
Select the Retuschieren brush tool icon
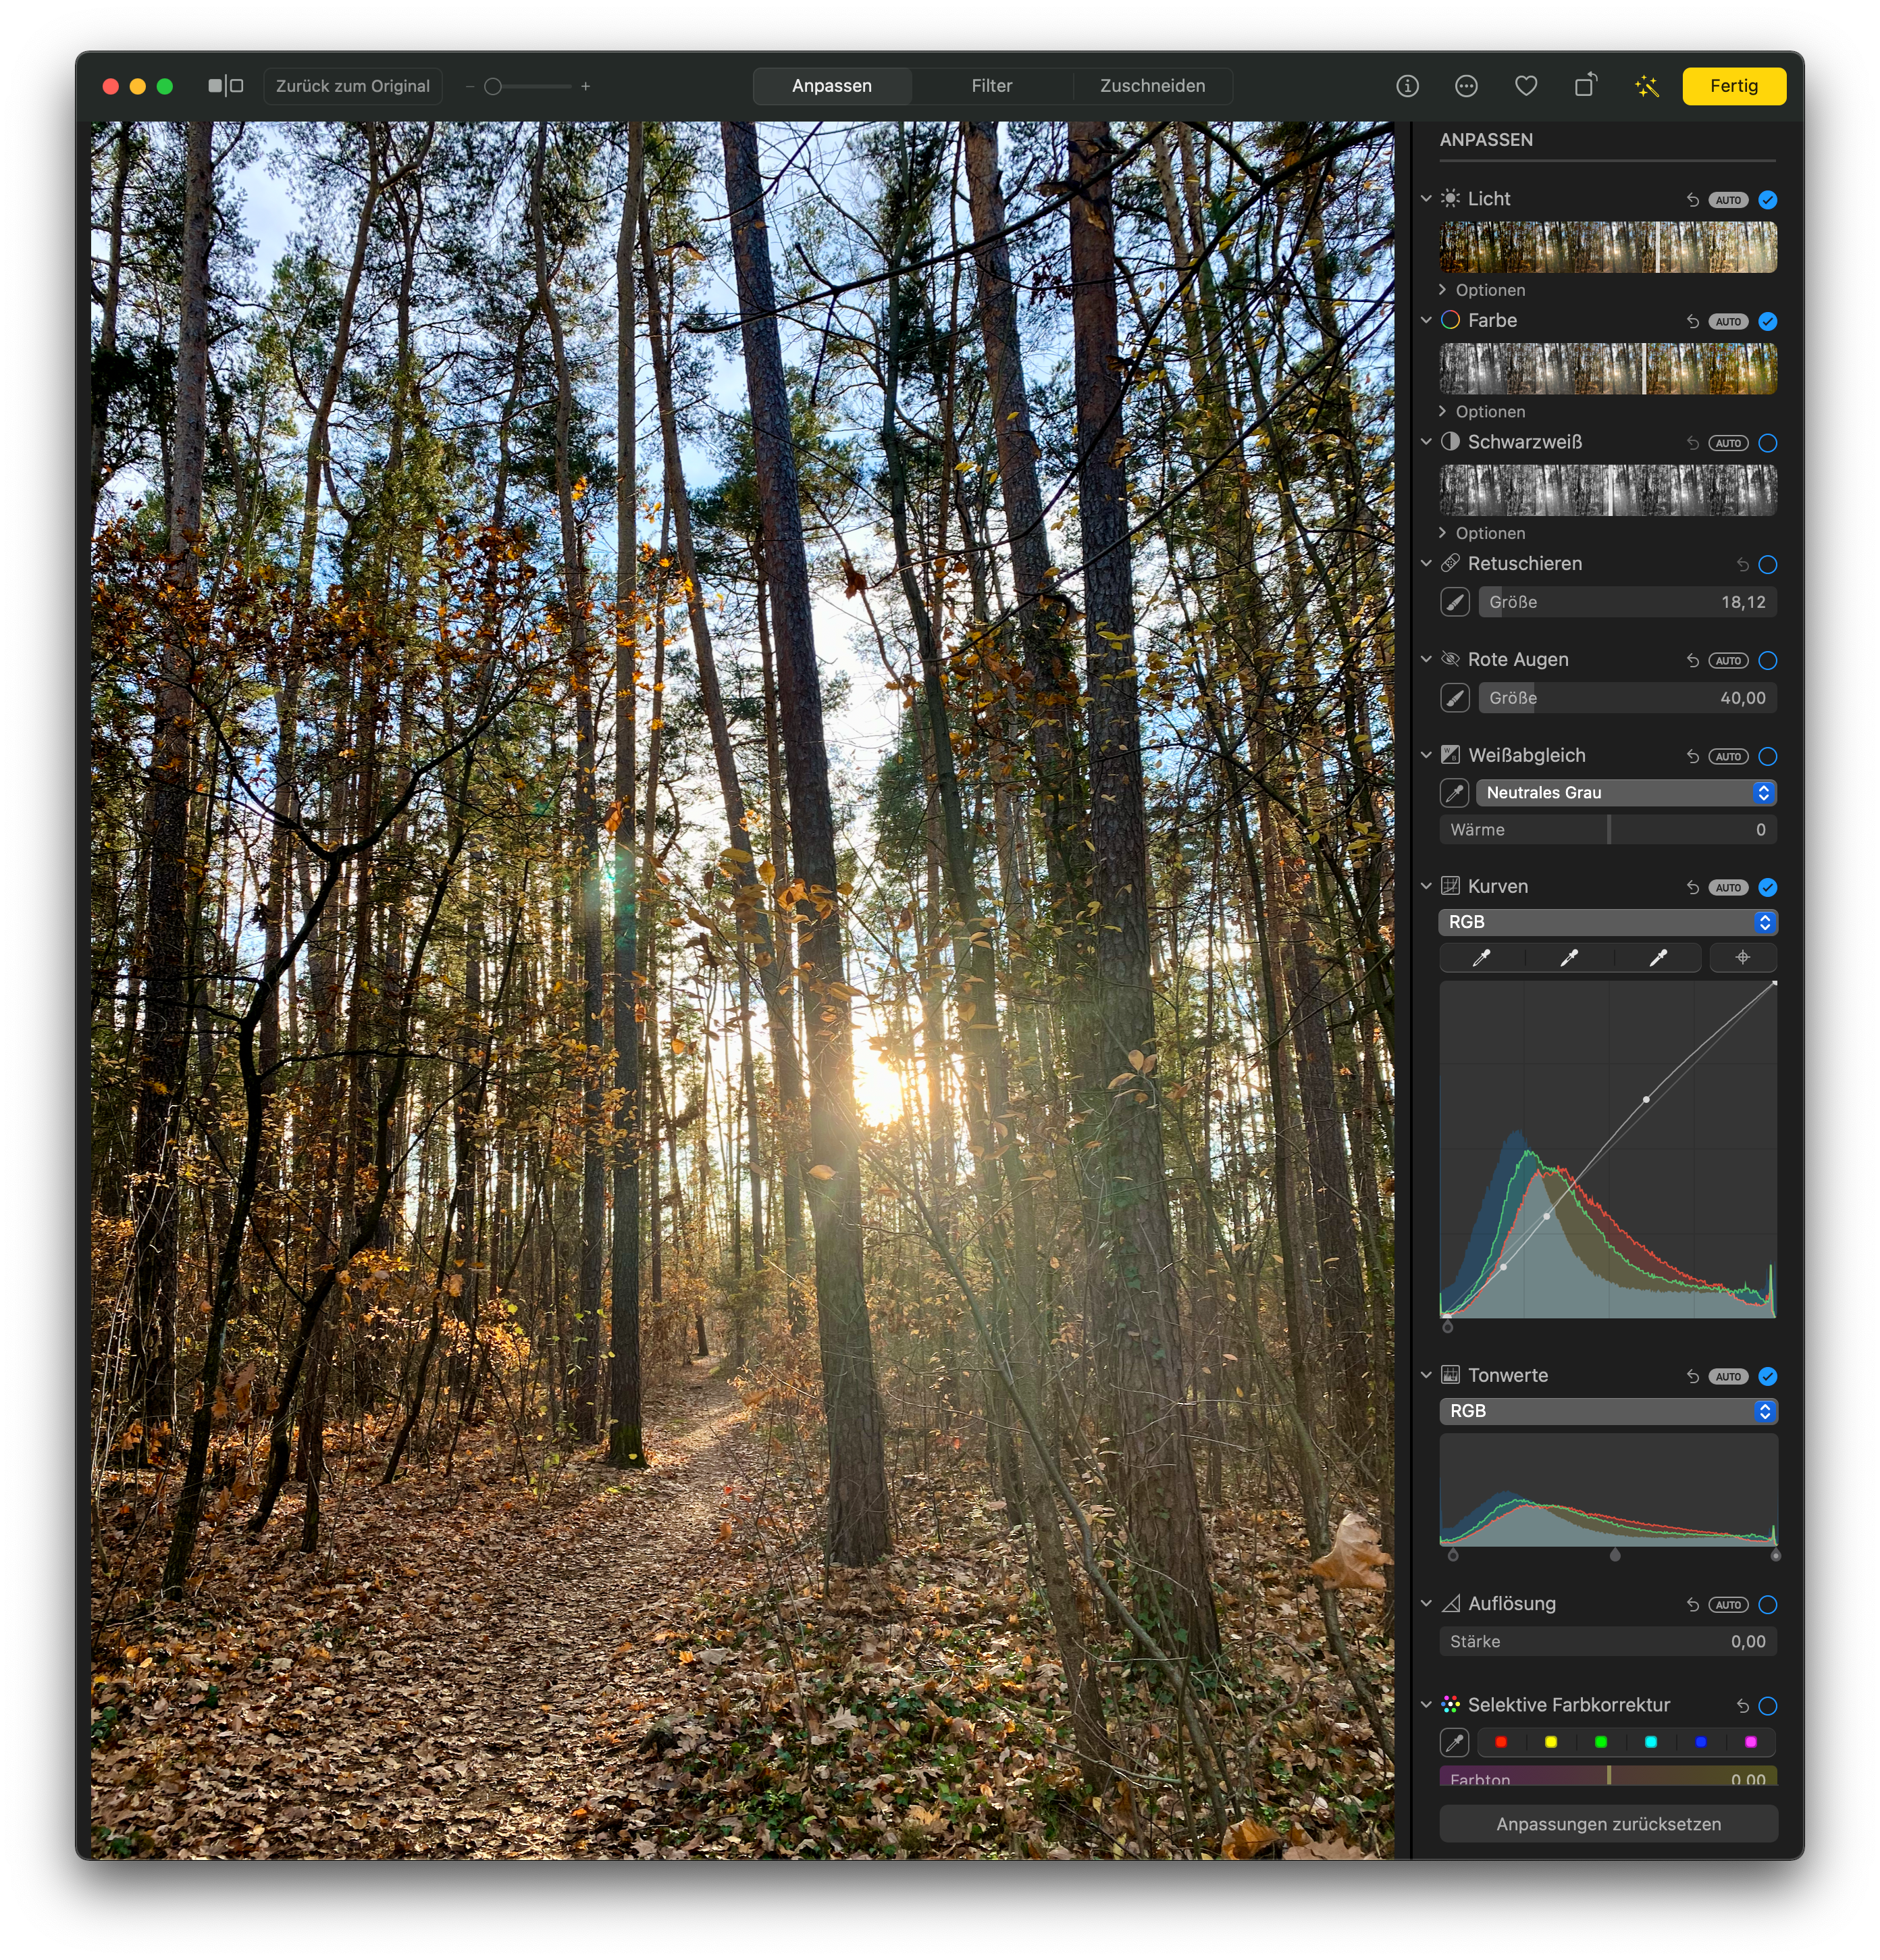click(x=1455, y=602)
